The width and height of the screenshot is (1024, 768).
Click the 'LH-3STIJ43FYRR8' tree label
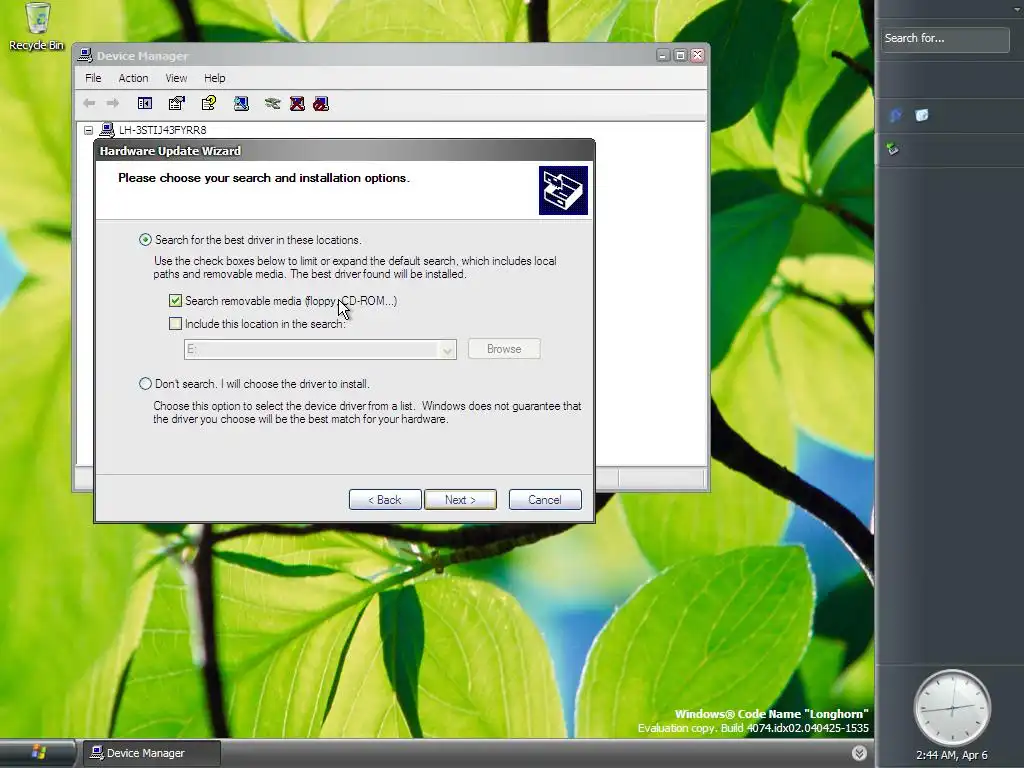[x=163, y=130]
